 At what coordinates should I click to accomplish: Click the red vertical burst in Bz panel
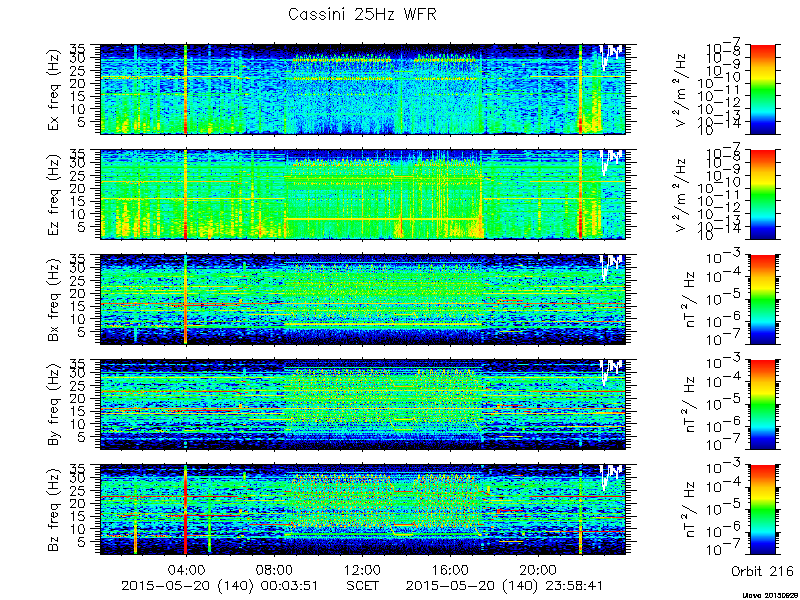click(186, 510)
